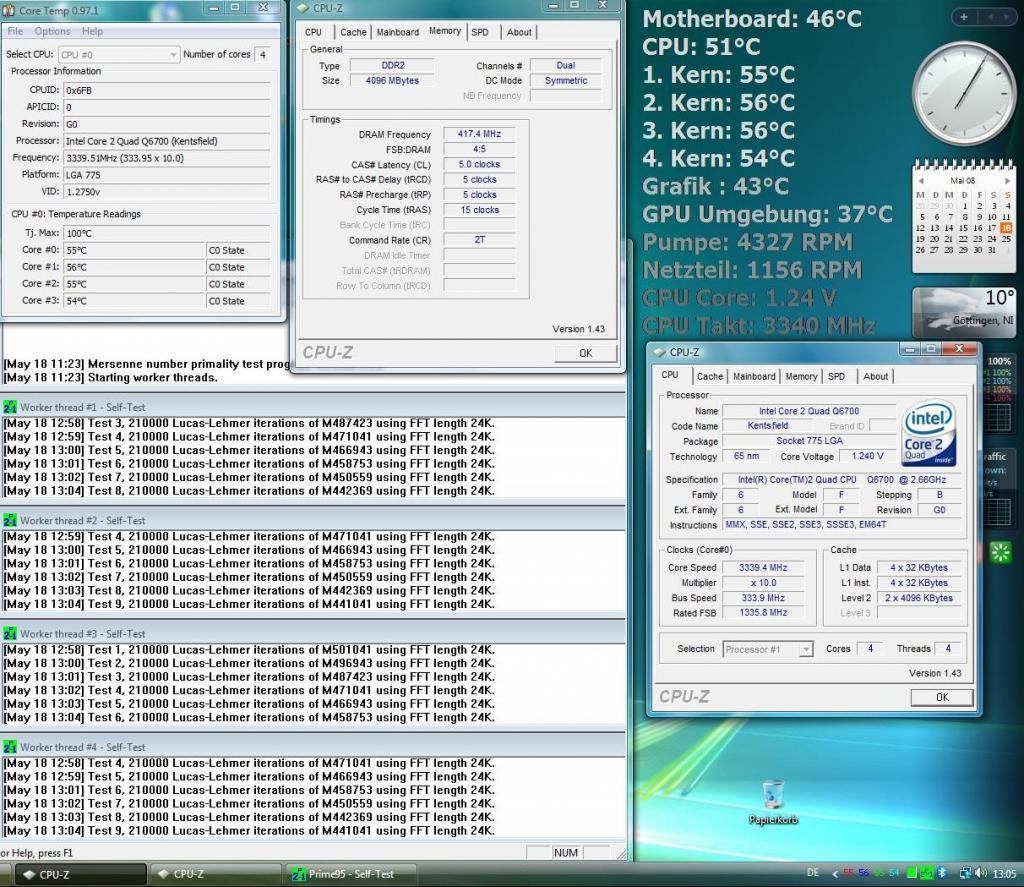The height and width of the screenshot is (887, 1024).
Task: Switch to SPD tab in memory CPU-Z window
Action: tap(480, 32)
